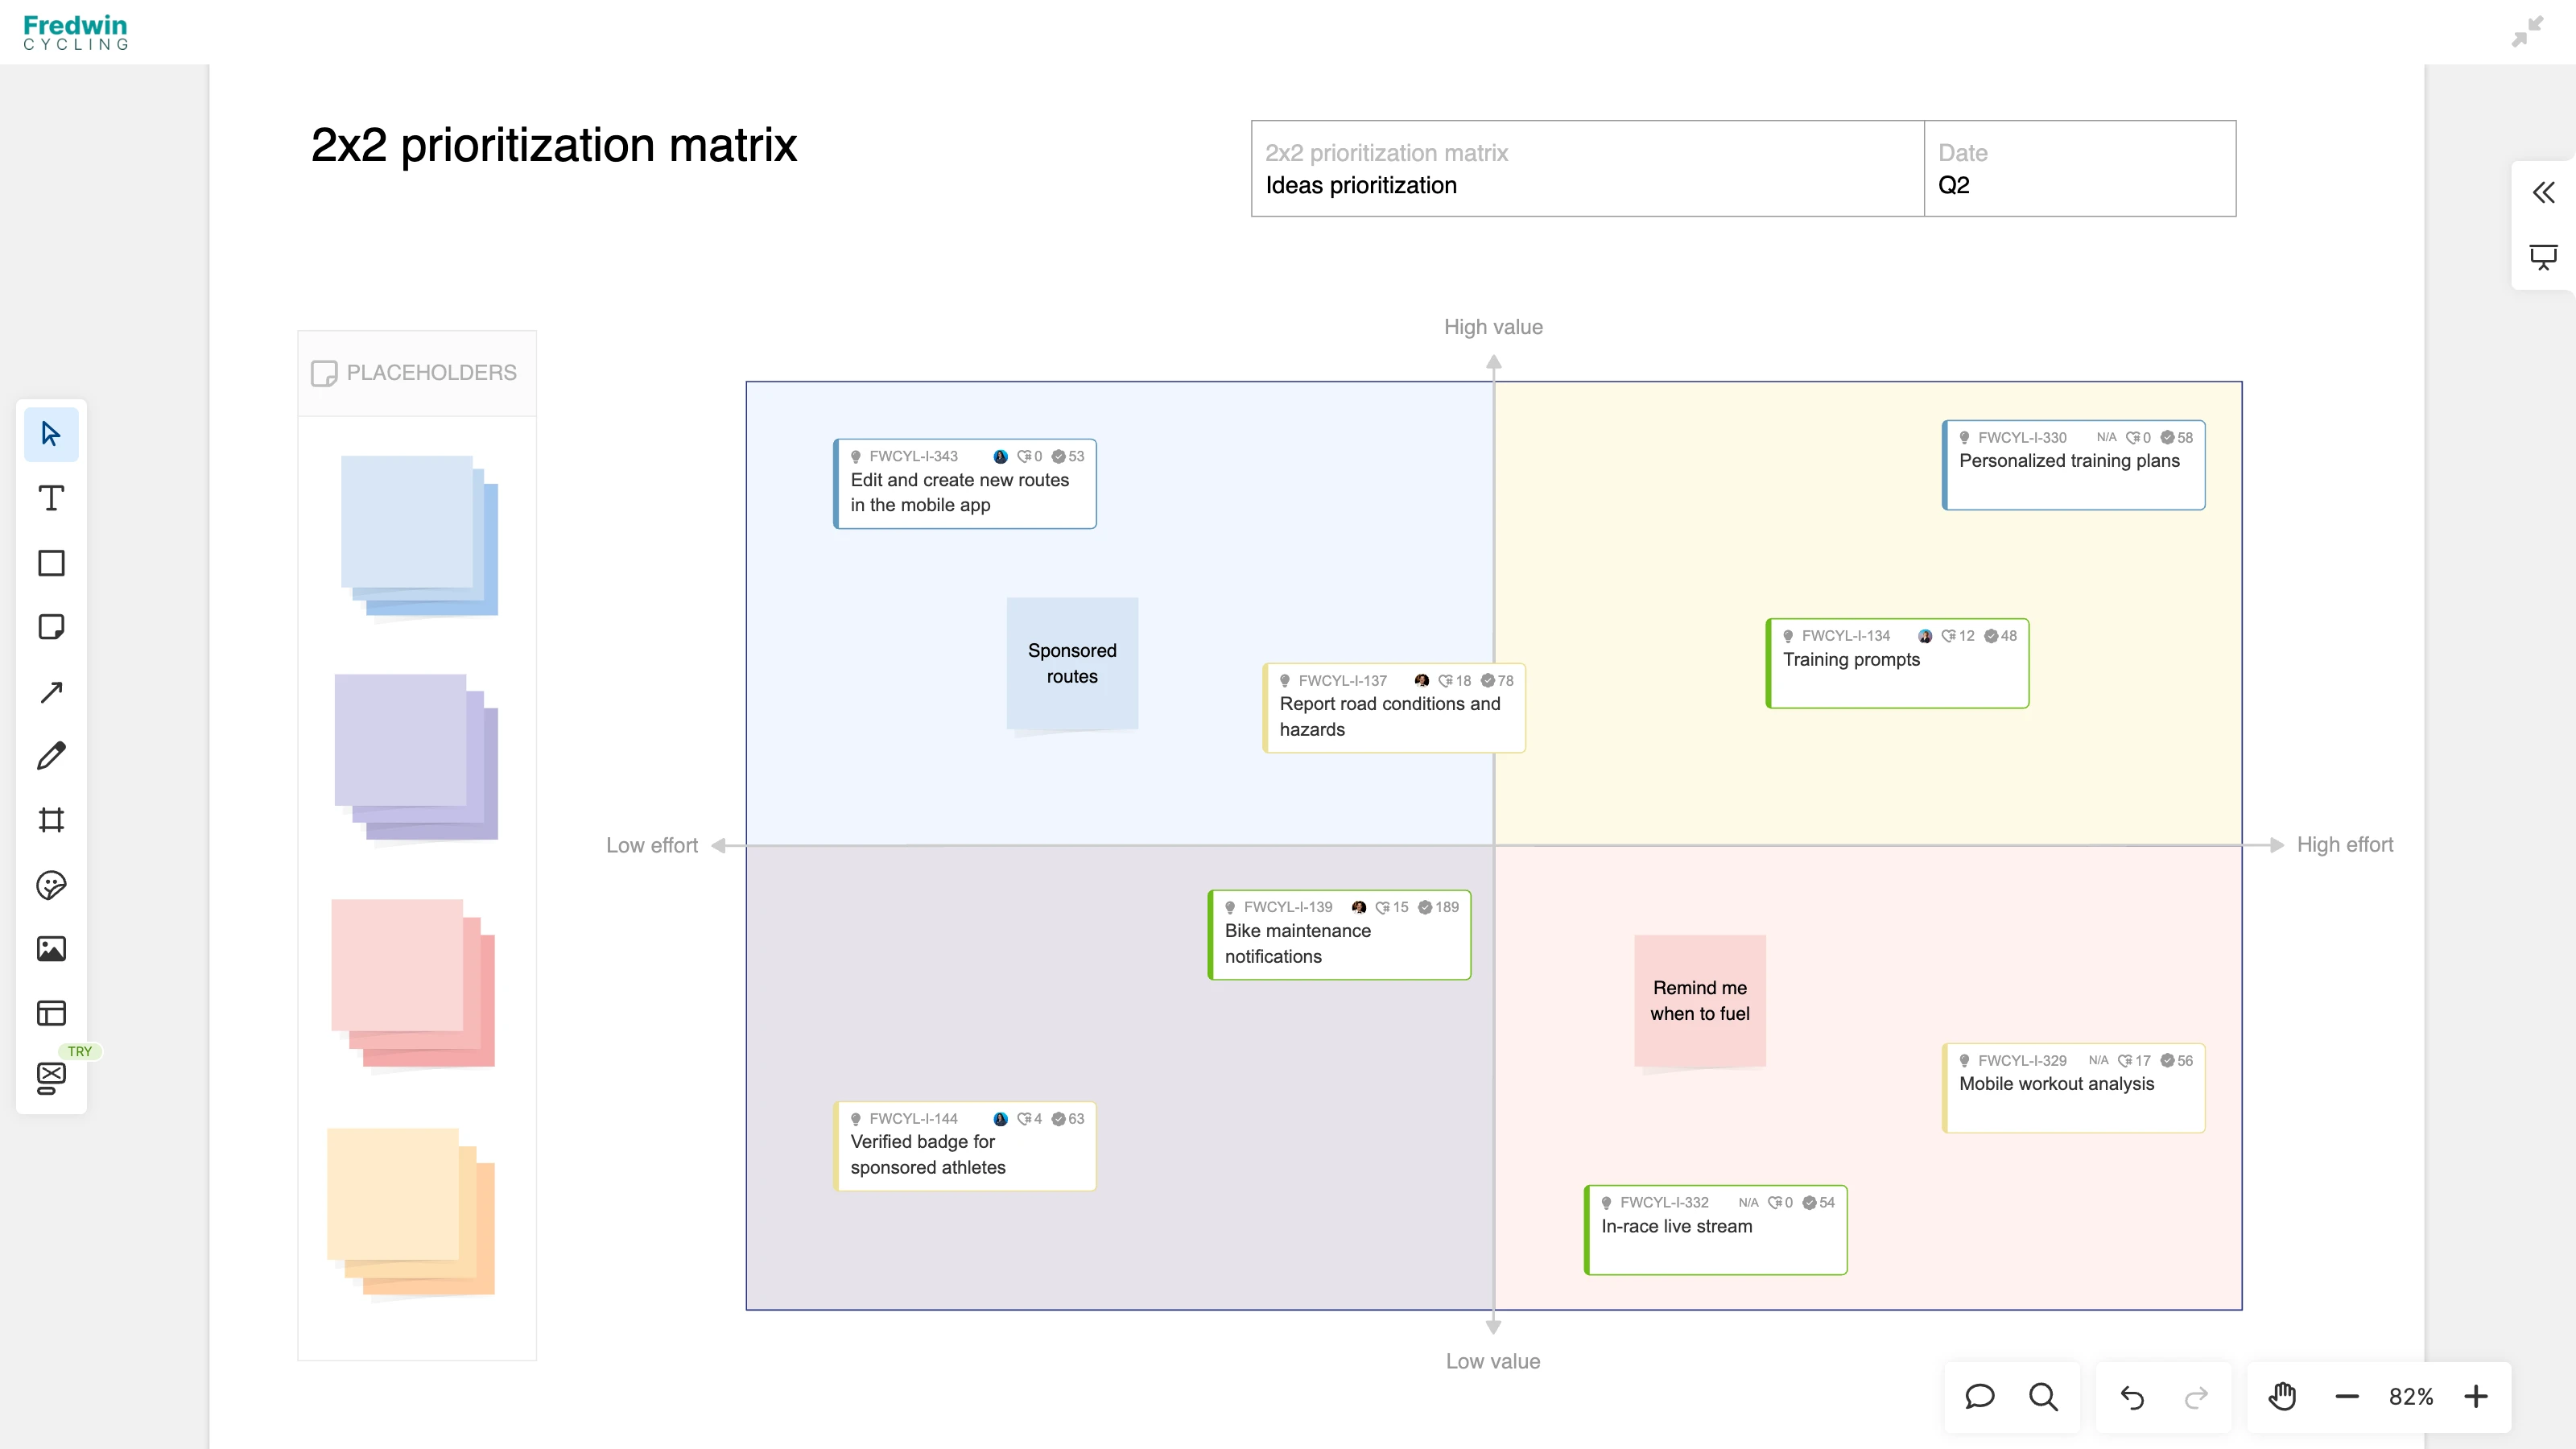Collapse the right sidebar with double chevrons
The image size is (2576, 1449).
tap(2543, 192)
